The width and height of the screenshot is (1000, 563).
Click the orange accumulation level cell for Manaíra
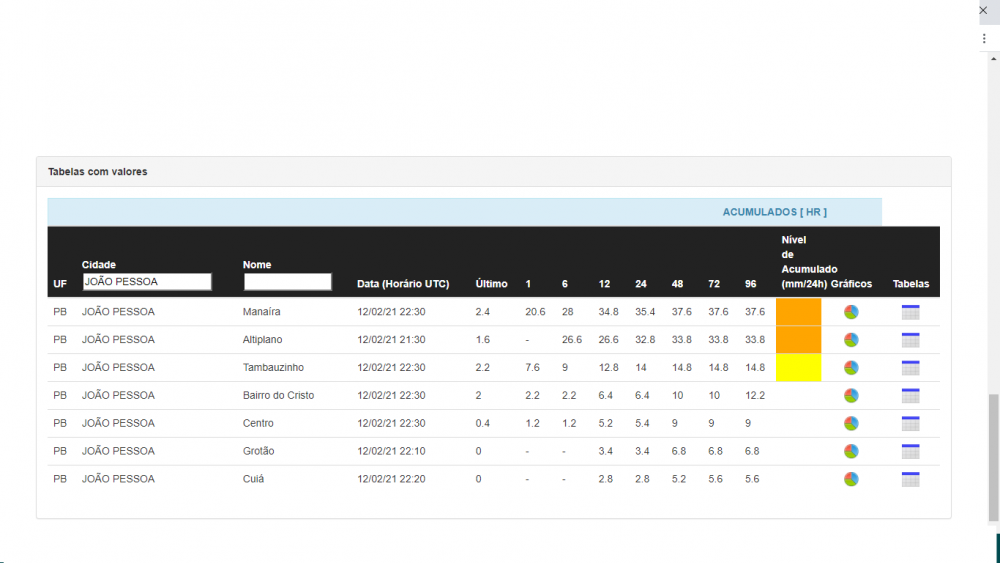798,312
